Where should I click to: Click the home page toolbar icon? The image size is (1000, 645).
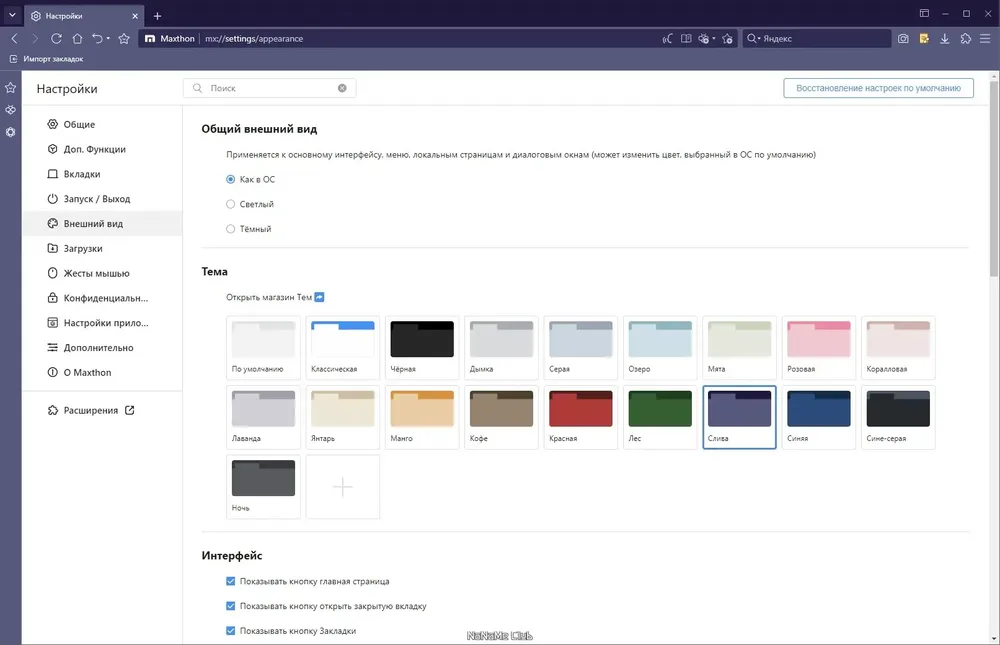[77, 38]
